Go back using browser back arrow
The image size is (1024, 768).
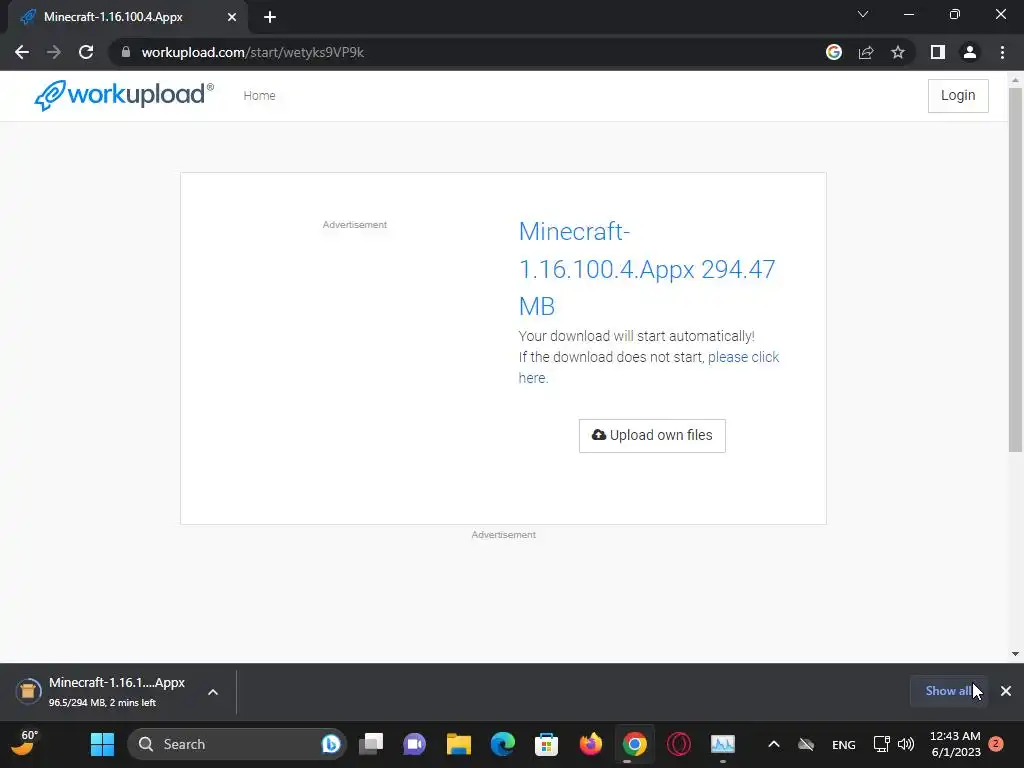click(22, 52)
